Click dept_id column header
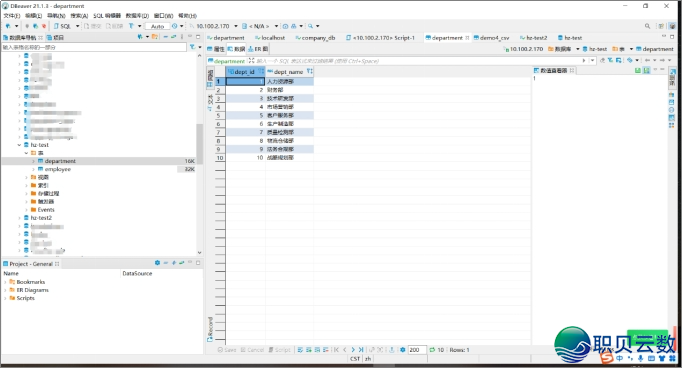Image resolution: width=683 pixels, height=369 pixels. 245,72
